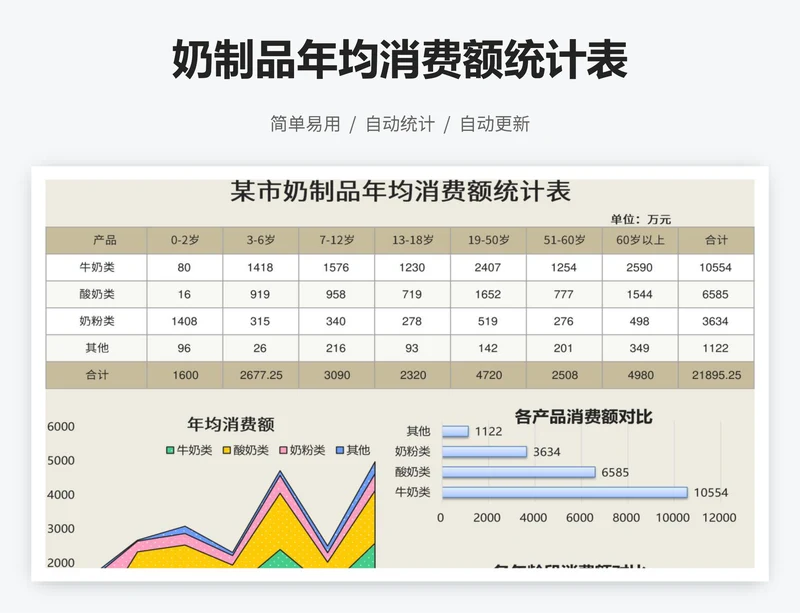Image resolution: width=800 pixels, height=613 pixels.
Task: Click the 酸奶类 bar in bar chart
Action: point(519,472)
